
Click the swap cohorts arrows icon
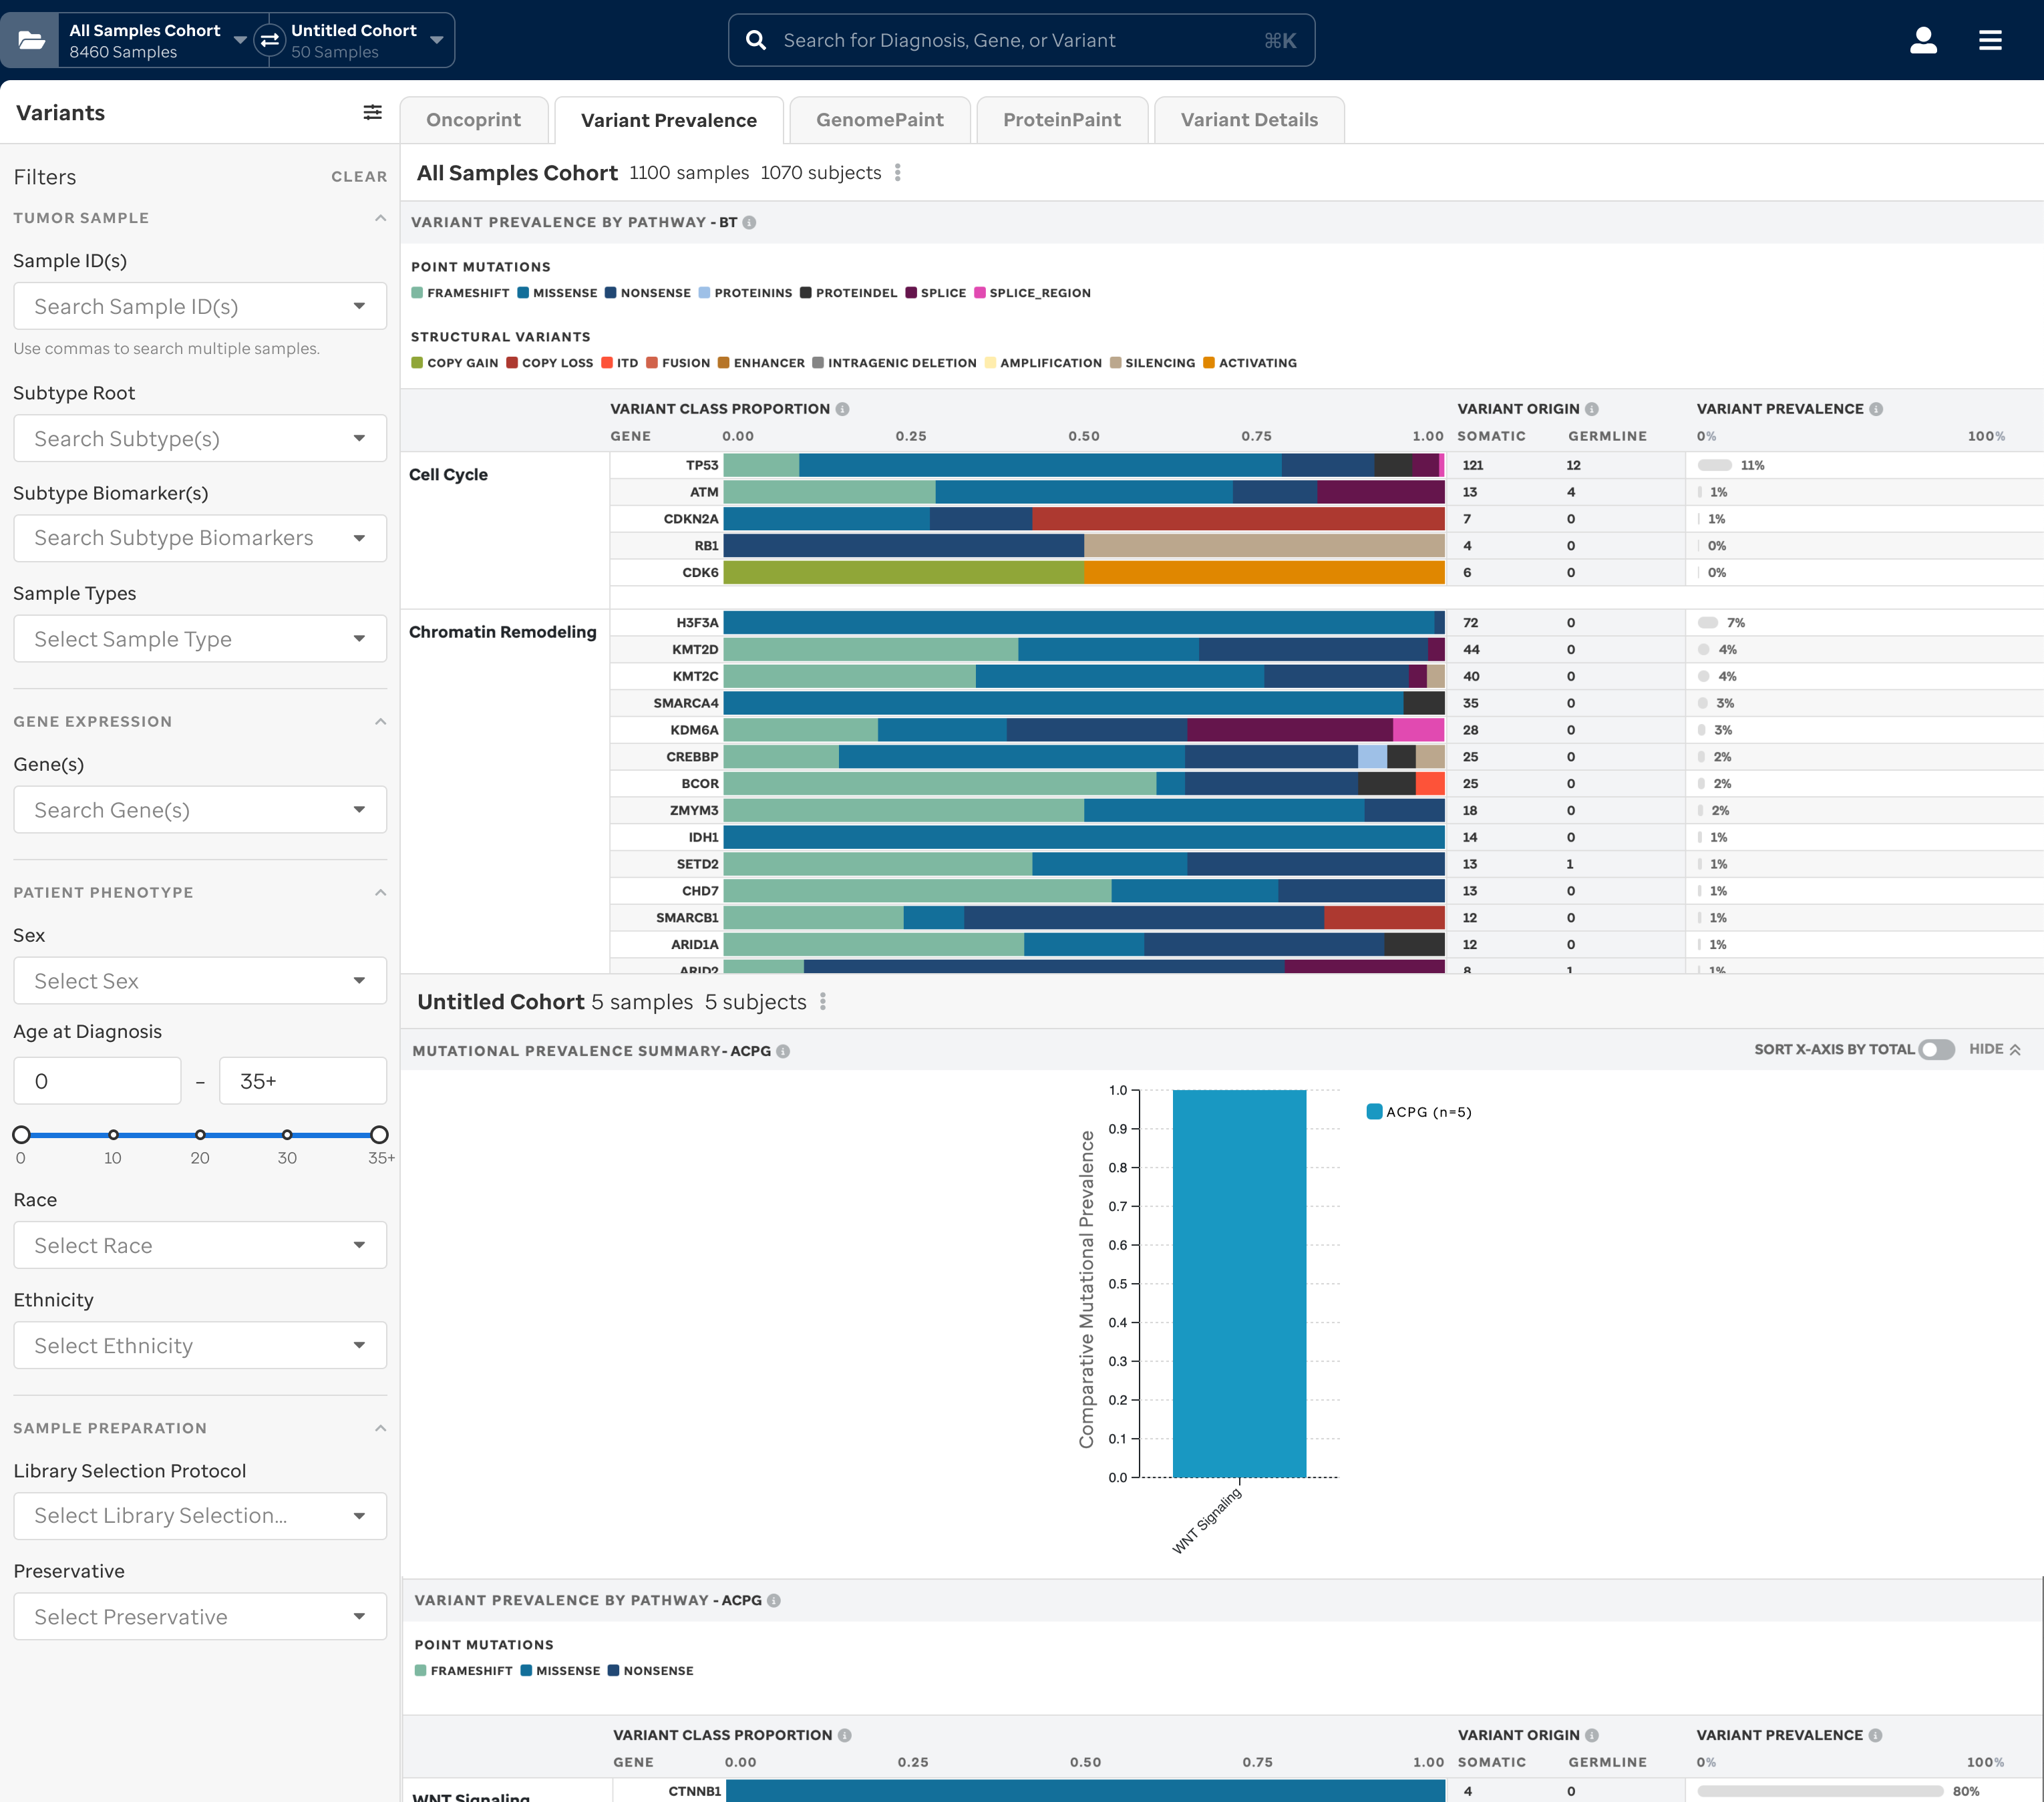[269, 40]
